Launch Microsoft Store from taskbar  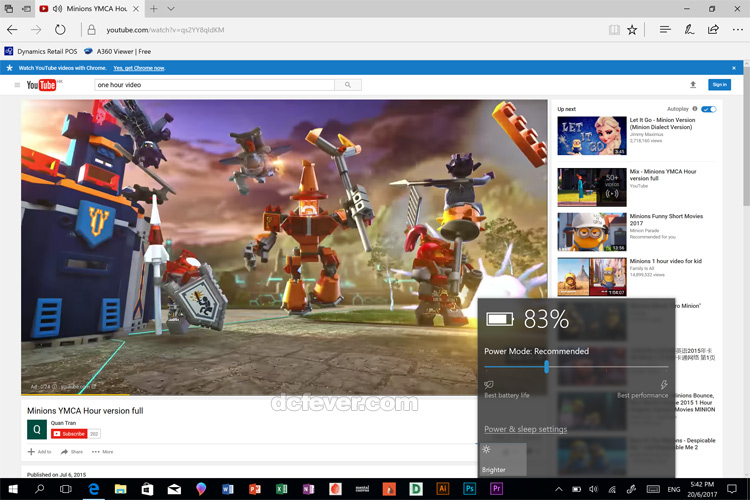pos(147,489)
